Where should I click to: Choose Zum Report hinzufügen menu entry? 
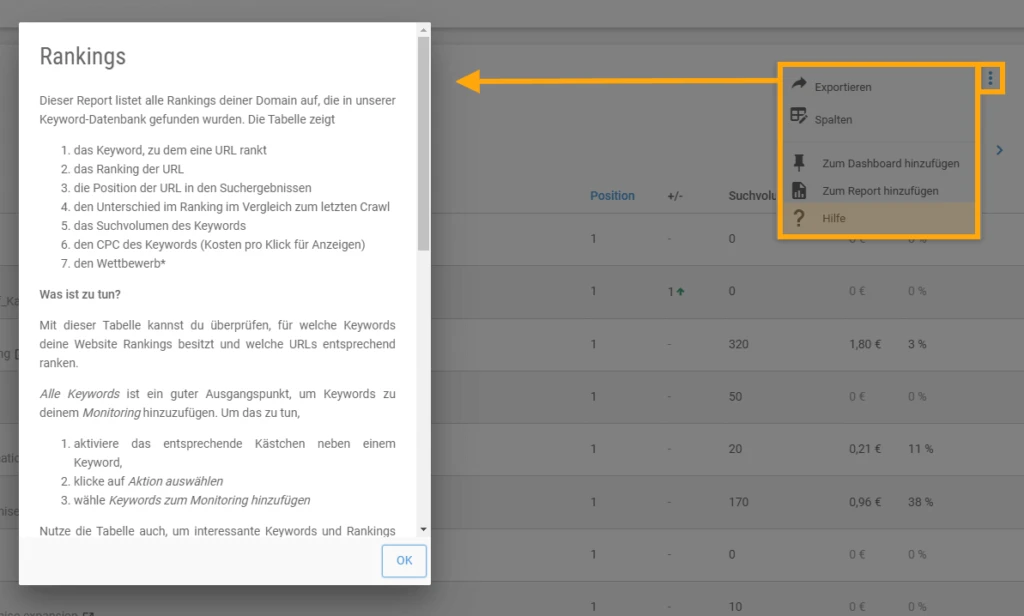880,191
